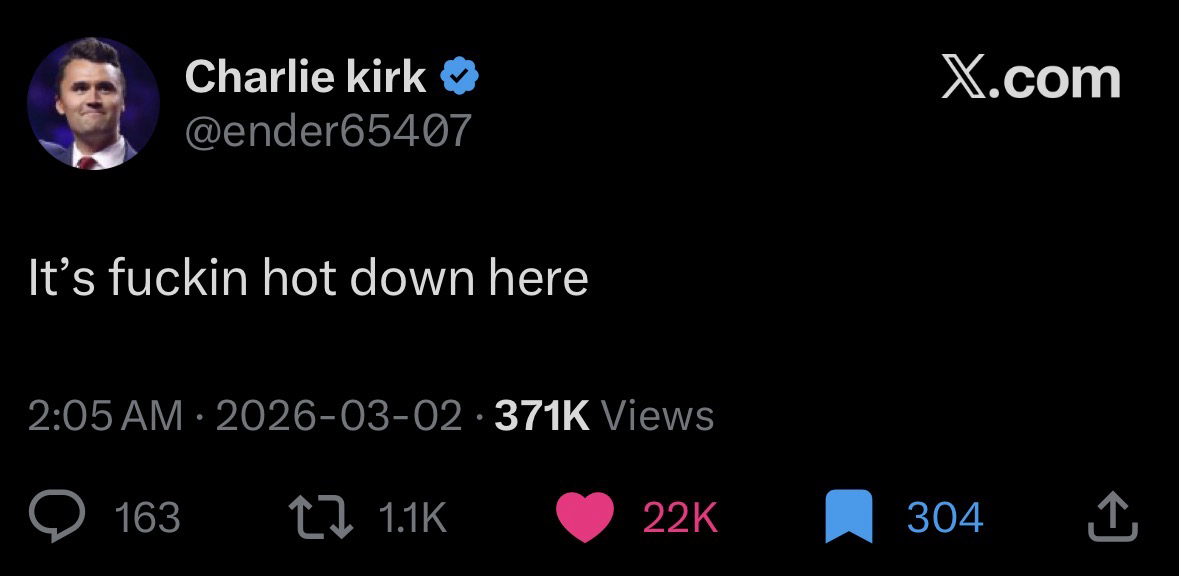Click the 2:05 AM timestamp

pyautogui.click(x=105, y=414)
